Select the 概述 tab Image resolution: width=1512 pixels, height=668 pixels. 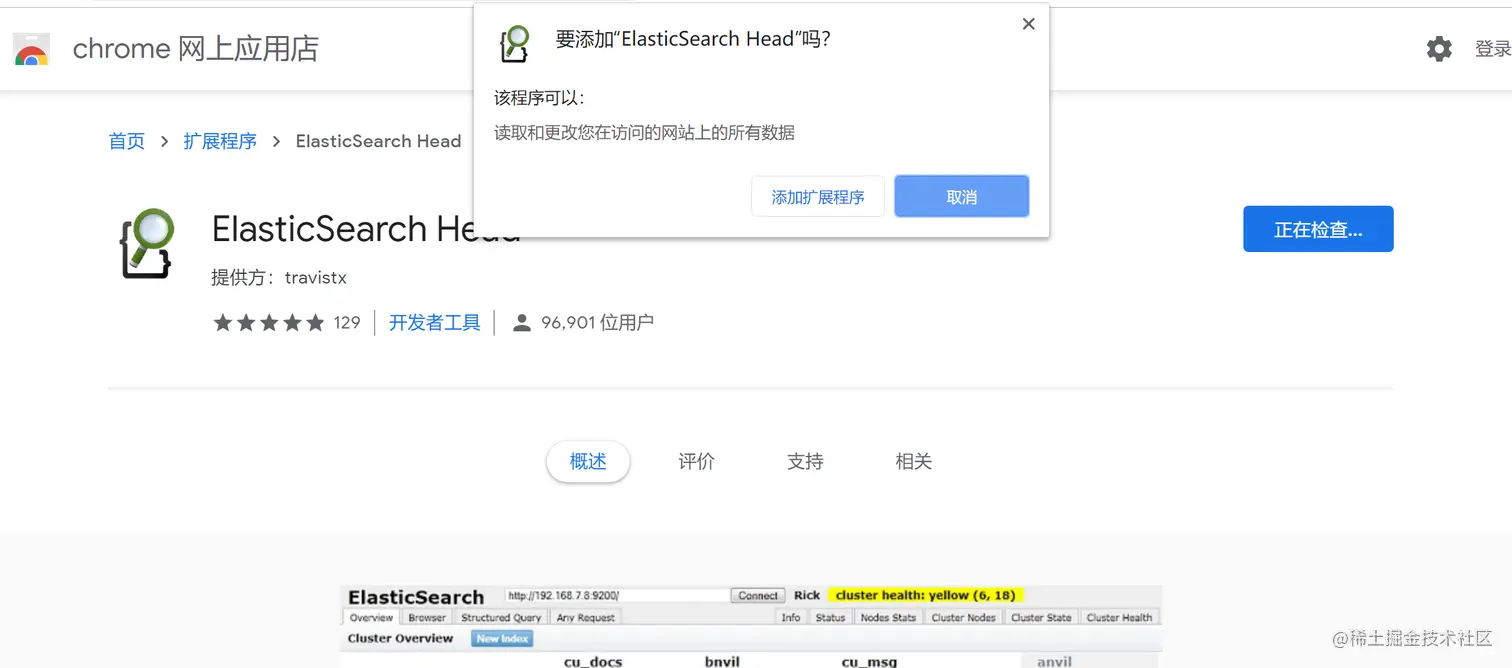pyautogui.click(x=588, y=461)
